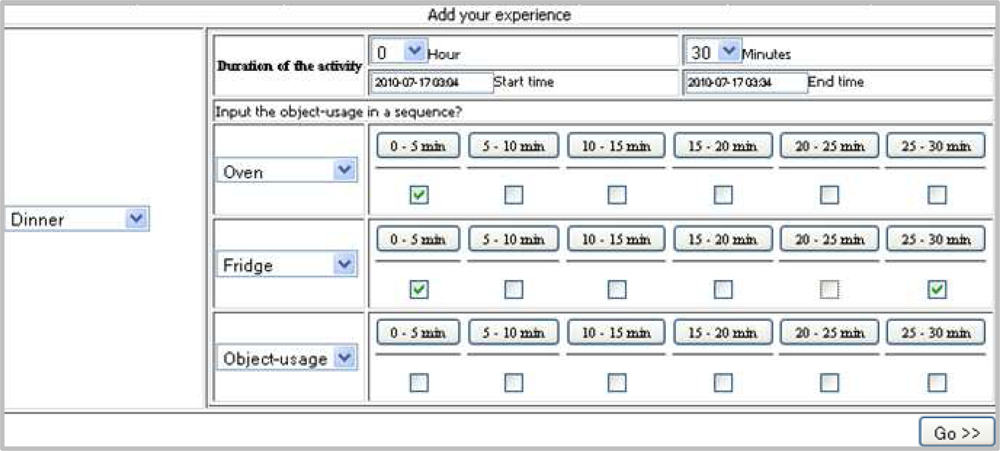Click Object-usage row 25 - 30 min button
This screenshot has width=1000, height=451.
tap(936, 332)
